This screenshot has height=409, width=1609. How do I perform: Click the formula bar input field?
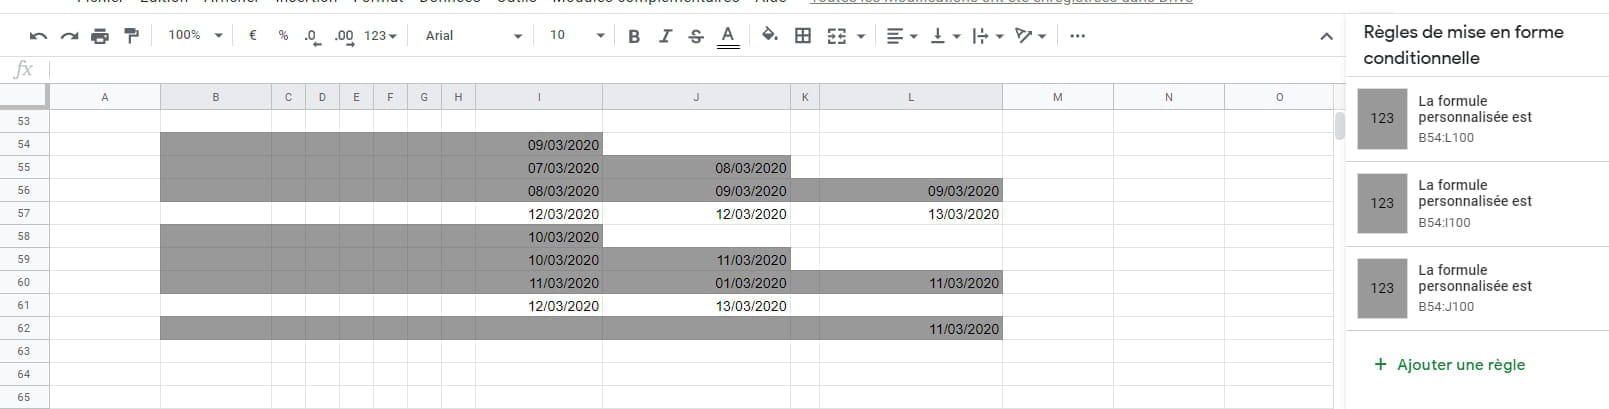[690, 69]
